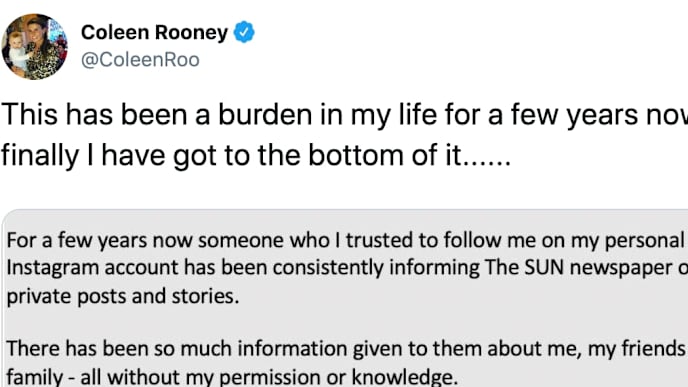Click the line "family - all without my permission"
Image resolution: width=688 pixels, height=387 pixels.
[232, 376]
